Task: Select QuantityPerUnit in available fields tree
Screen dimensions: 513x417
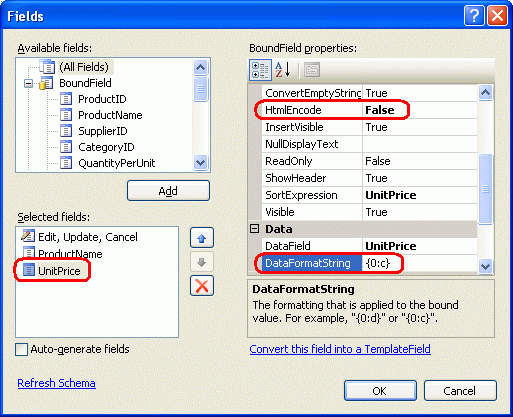Action: [x=117, y=163]
